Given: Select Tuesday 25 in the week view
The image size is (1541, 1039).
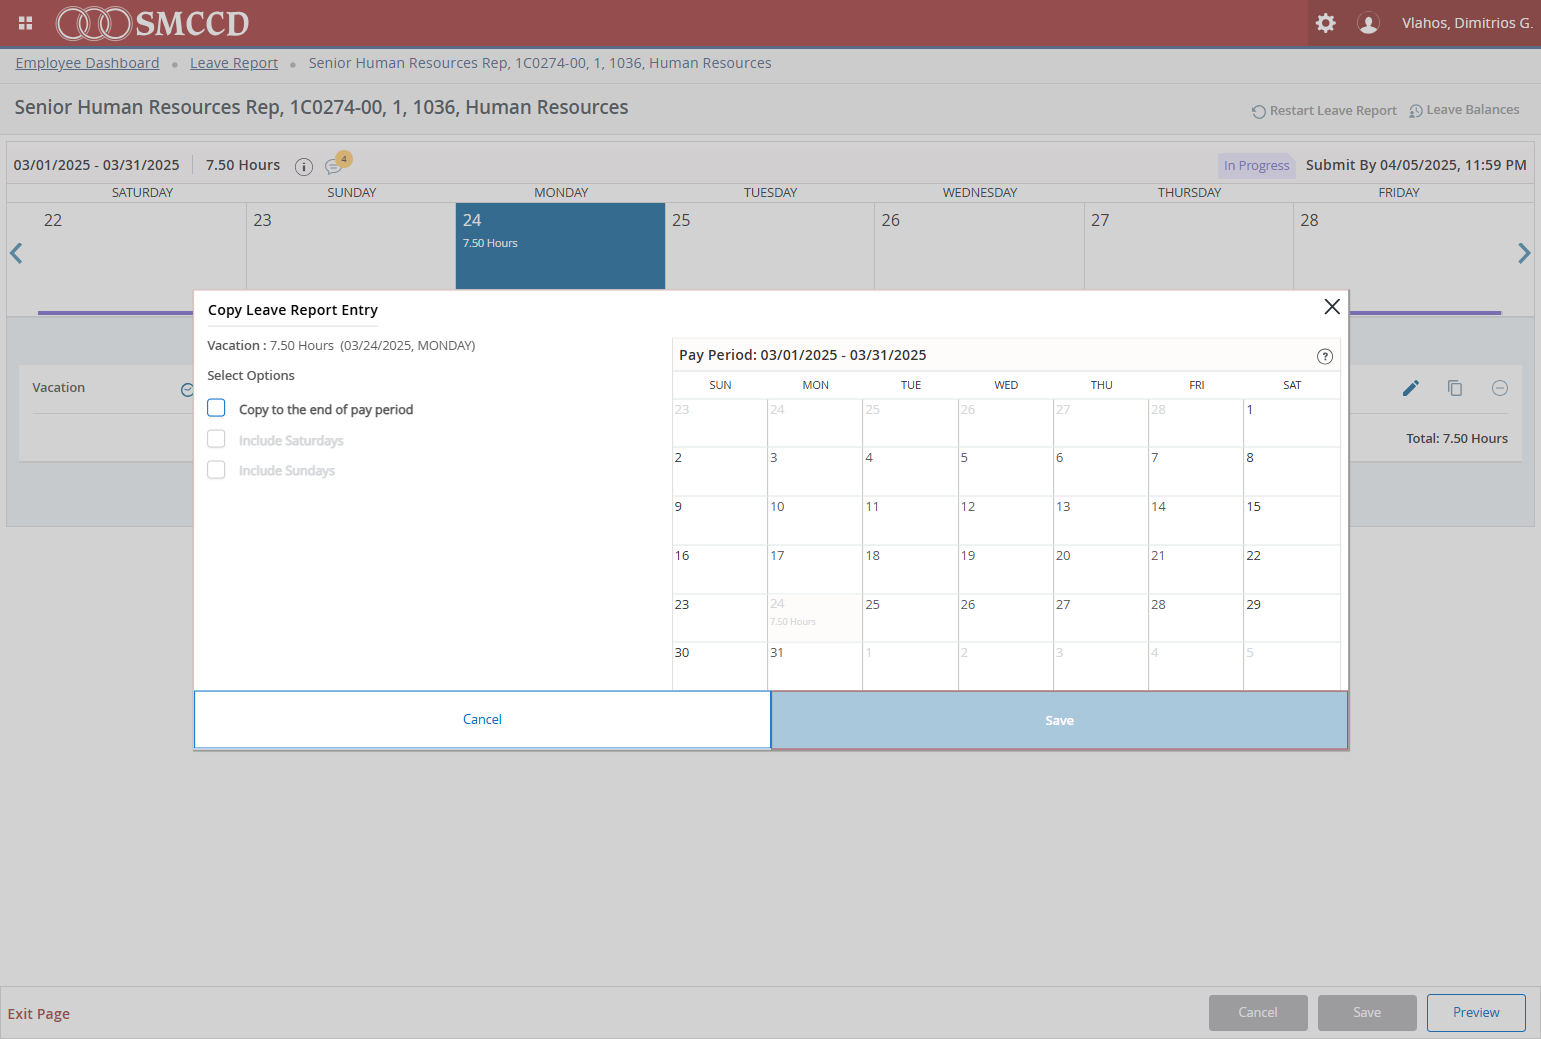Looking at the screenshot, I should coord(770,246).
